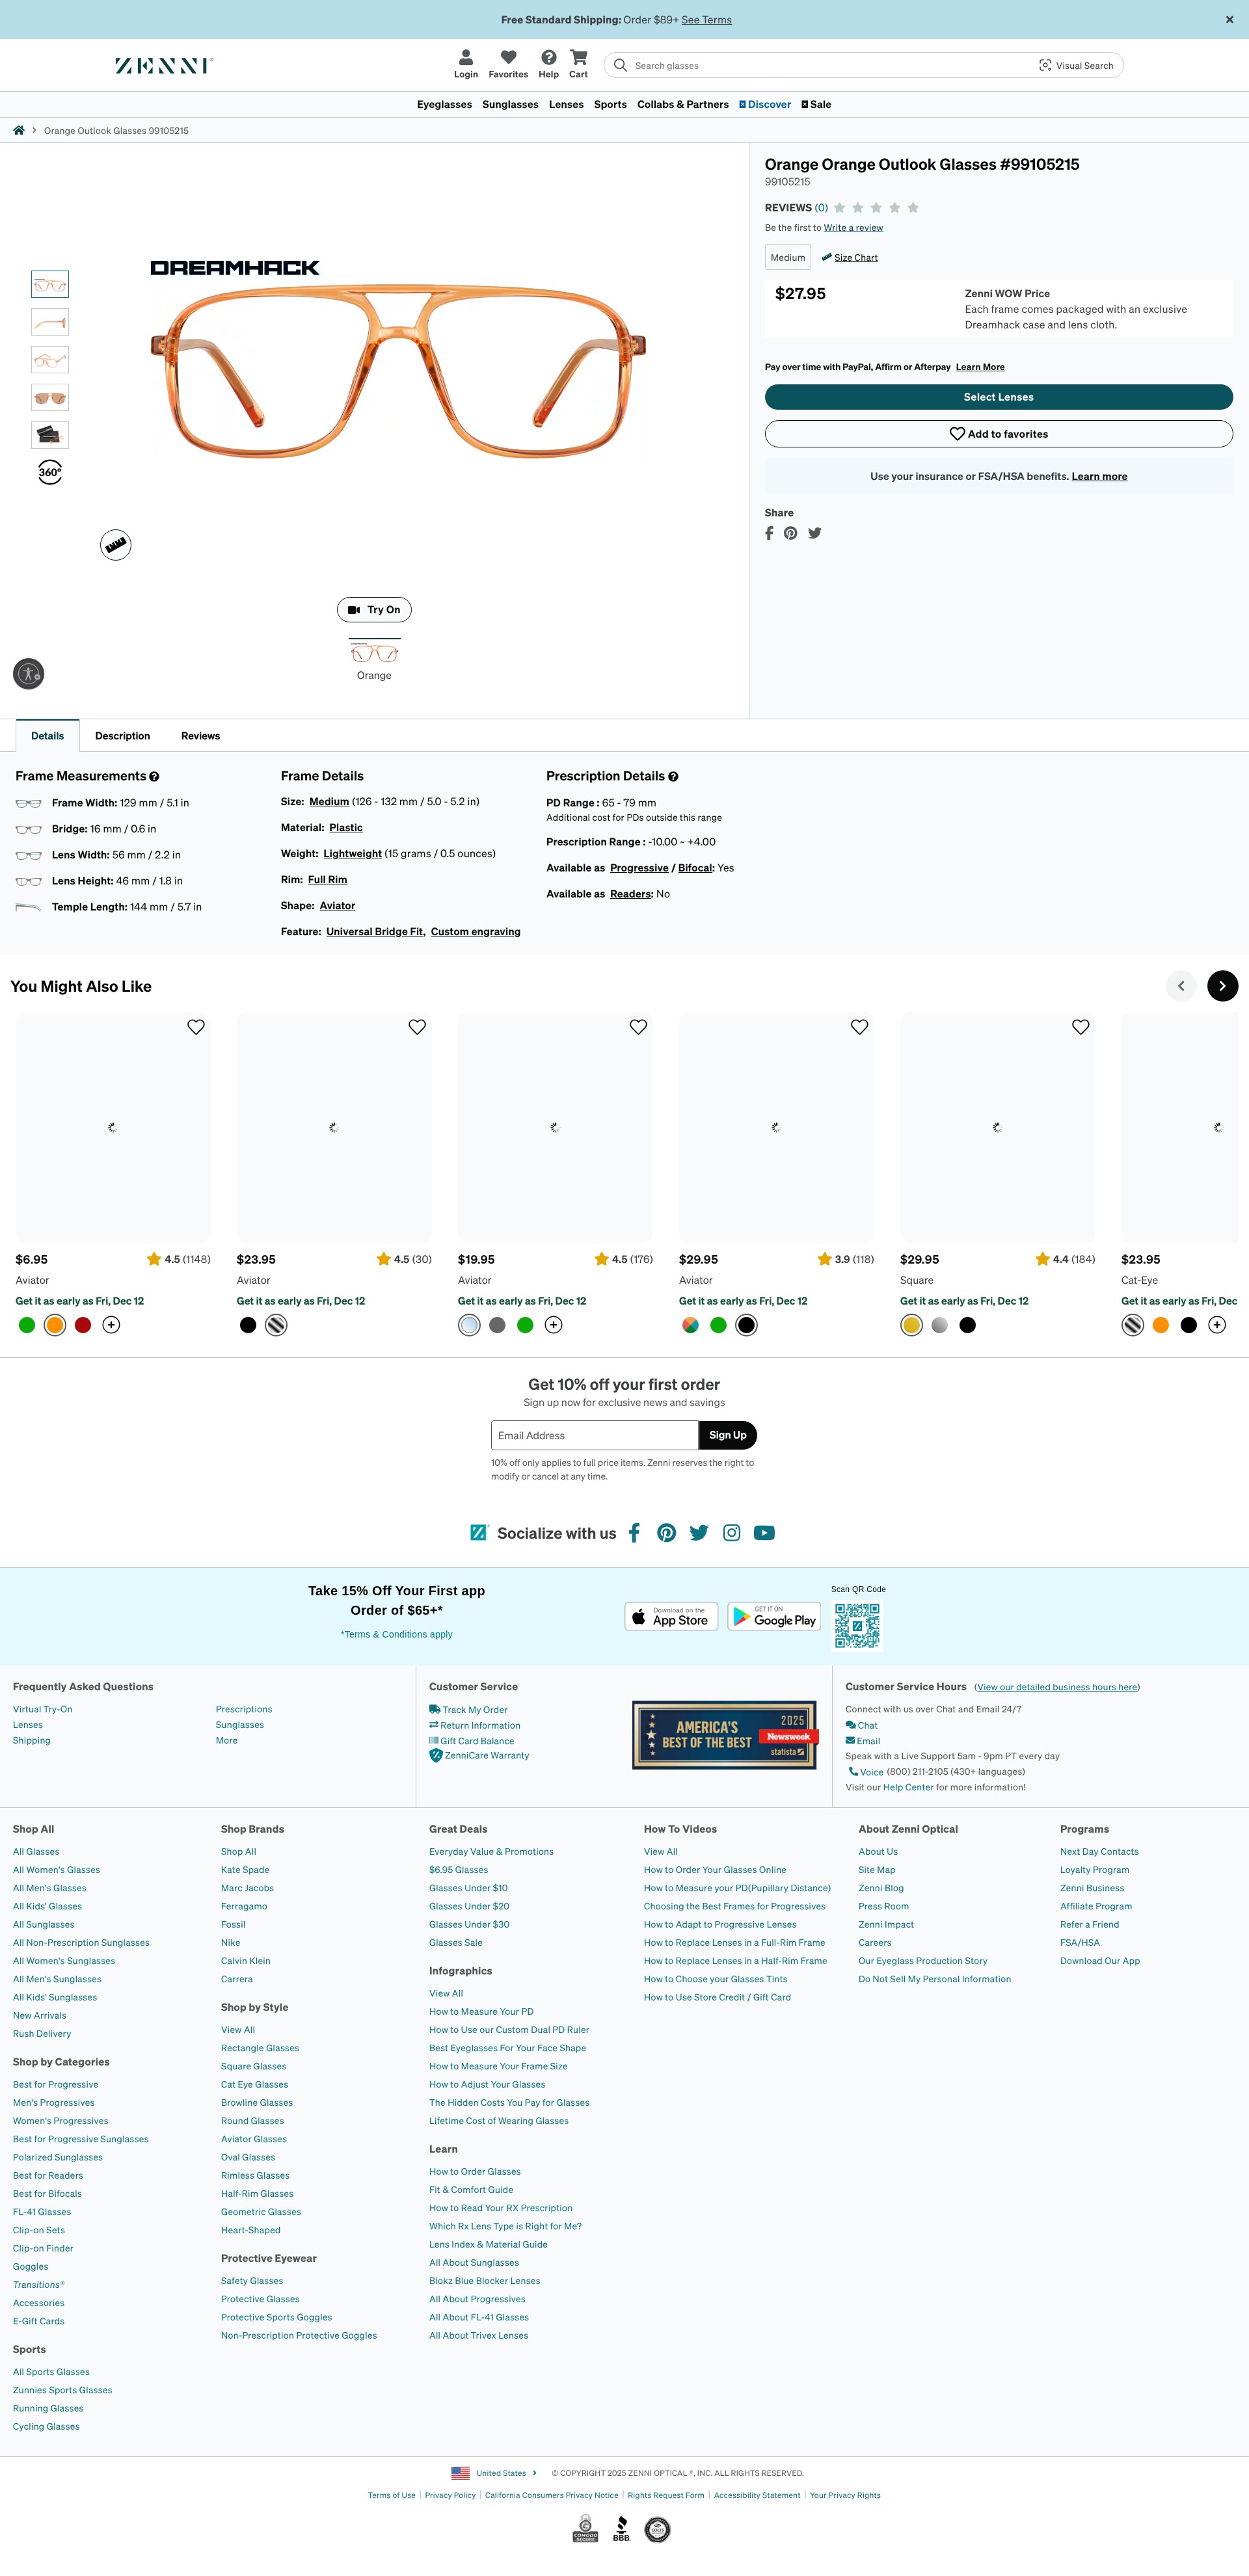Show previous recommended products arrow
Image resolution: width=1249 pixels, height=2576 pixels.
1181,986
